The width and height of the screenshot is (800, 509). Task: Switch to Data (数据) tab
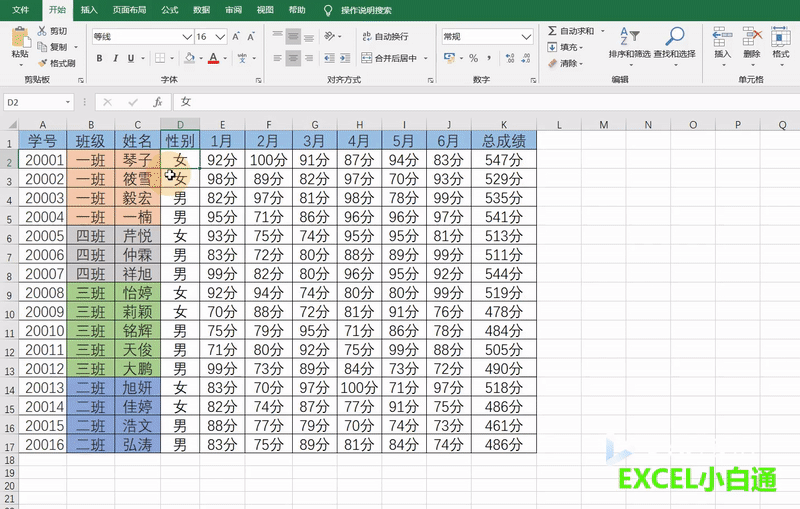202,10
